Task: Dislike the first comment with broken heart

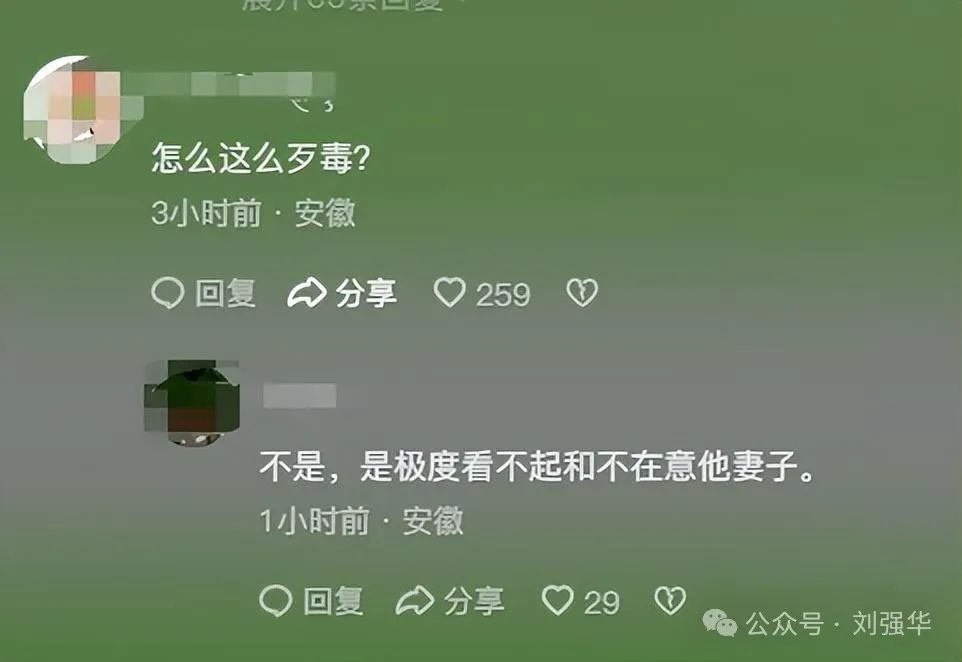Action: click(582, 293)
